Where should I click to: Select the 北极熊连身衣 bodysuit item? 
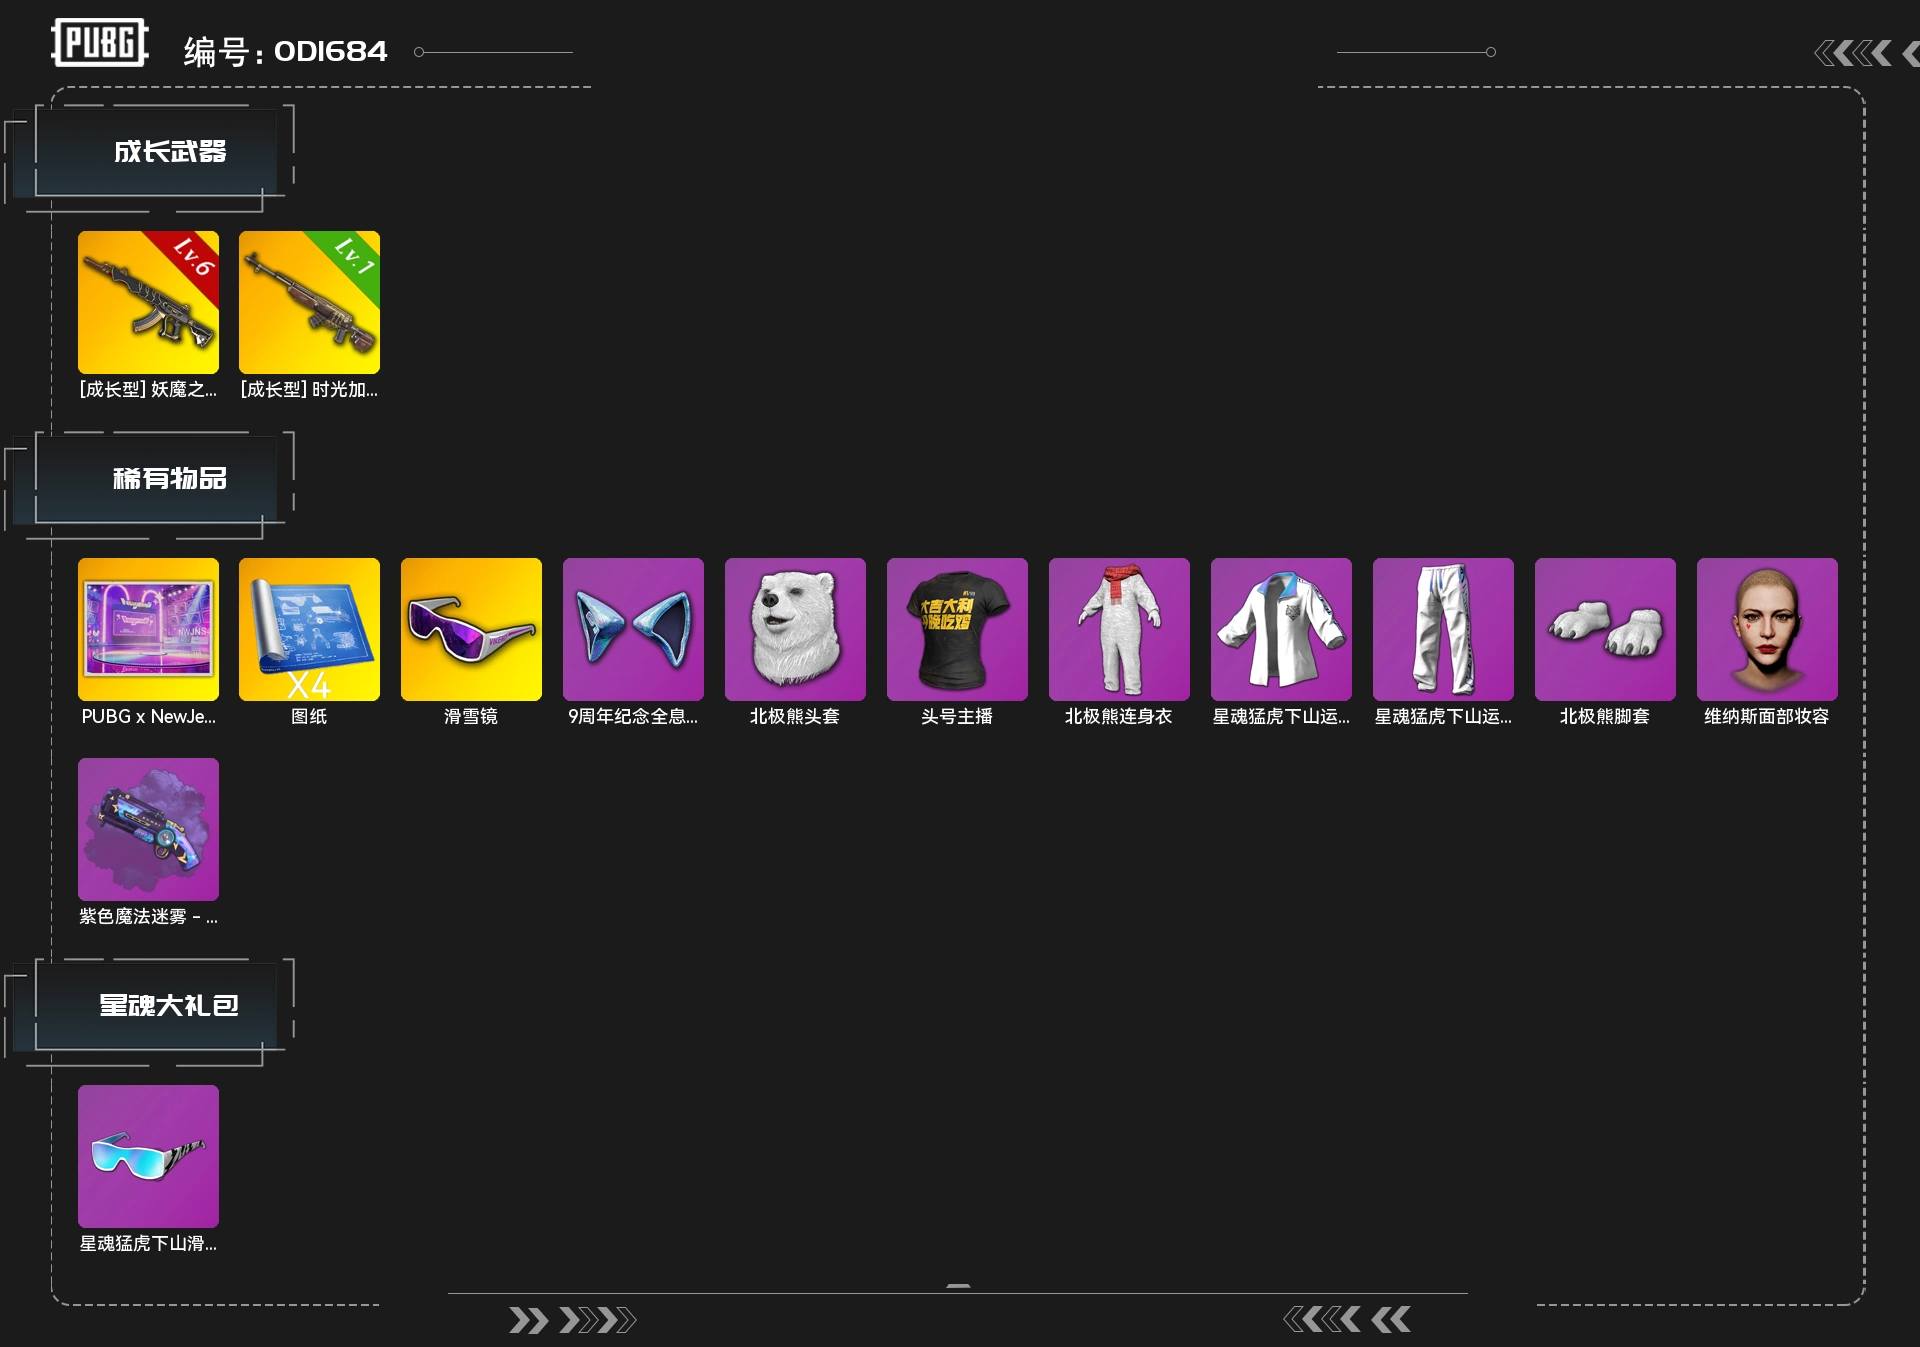point(1119,629)
